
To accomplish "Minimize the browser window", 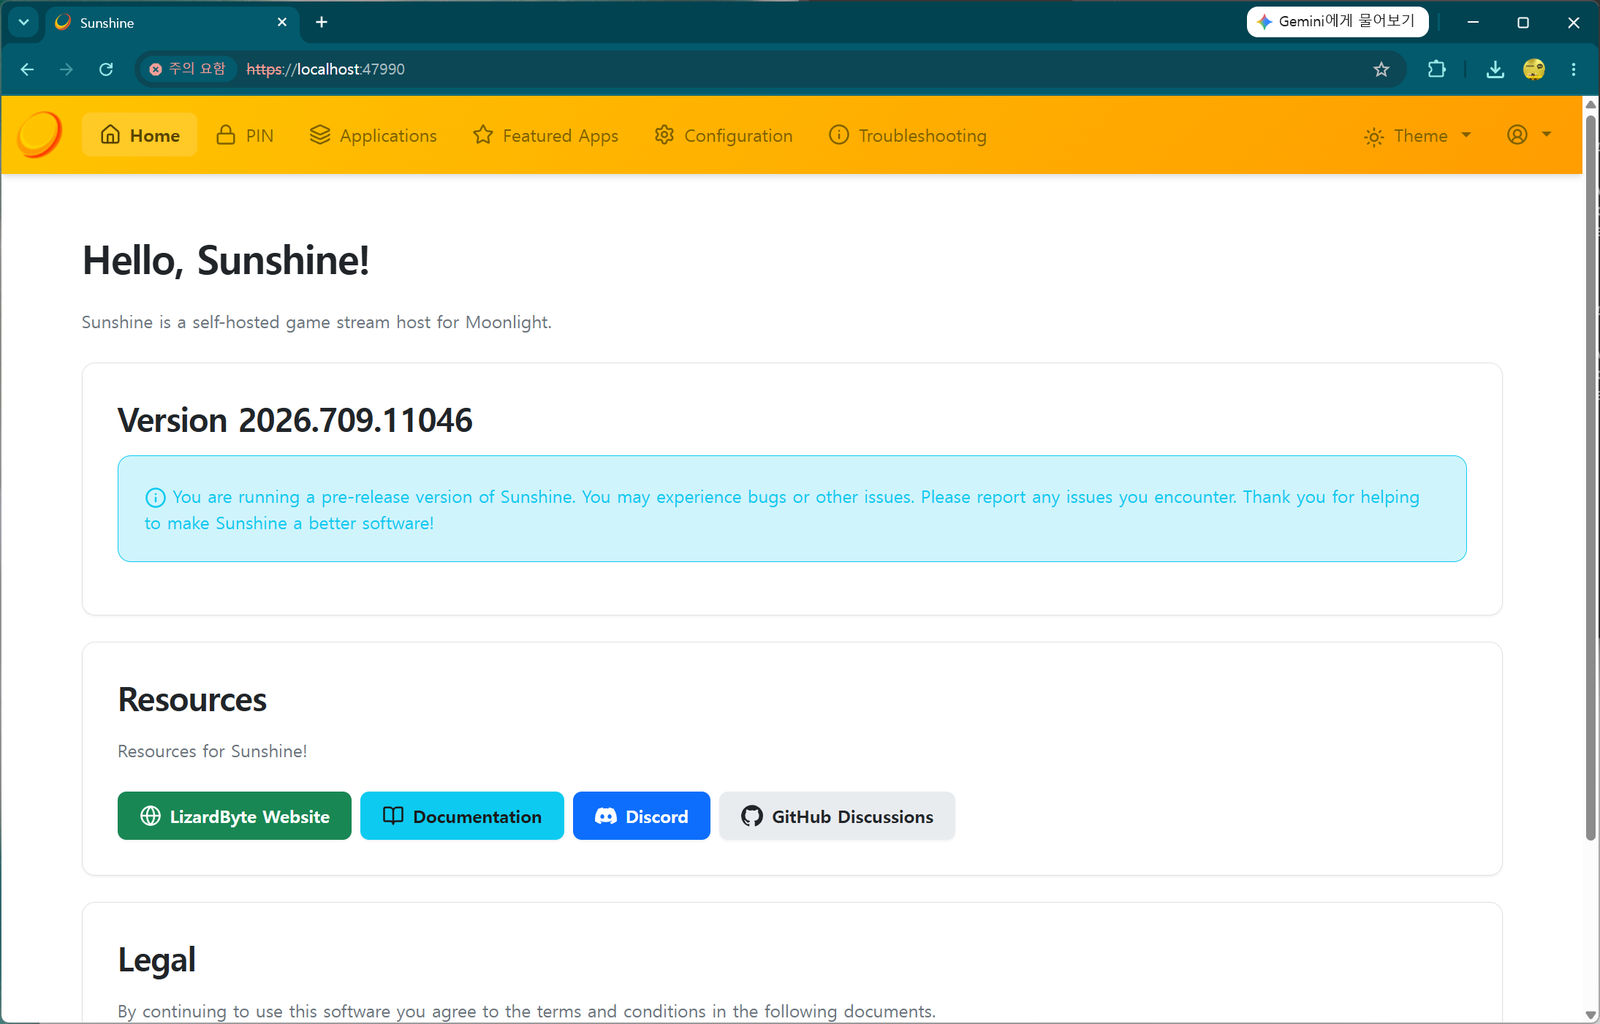I will (x=1473, y=22).
